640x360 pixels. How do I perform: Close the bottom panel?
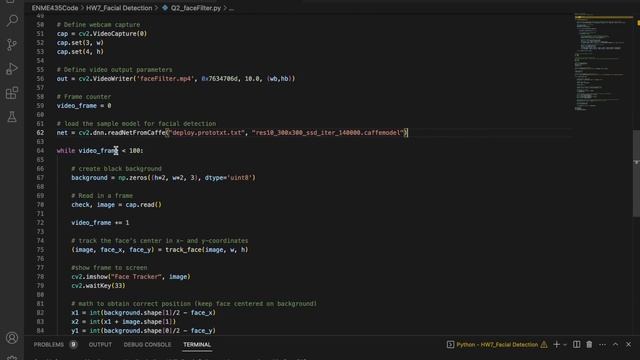point(629,344)
